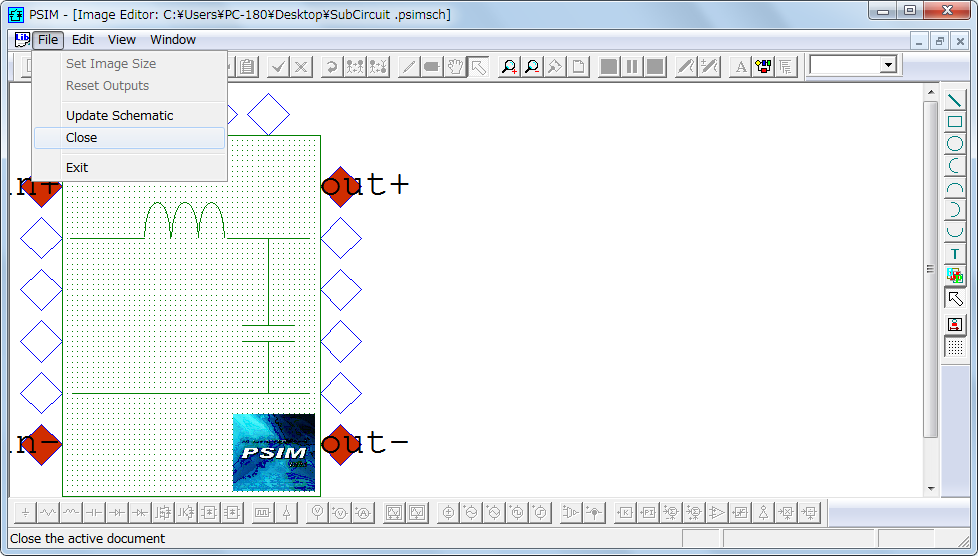Click the zoom out magnifier icon
Screen dimensions: 978x556
pos(532,66)
